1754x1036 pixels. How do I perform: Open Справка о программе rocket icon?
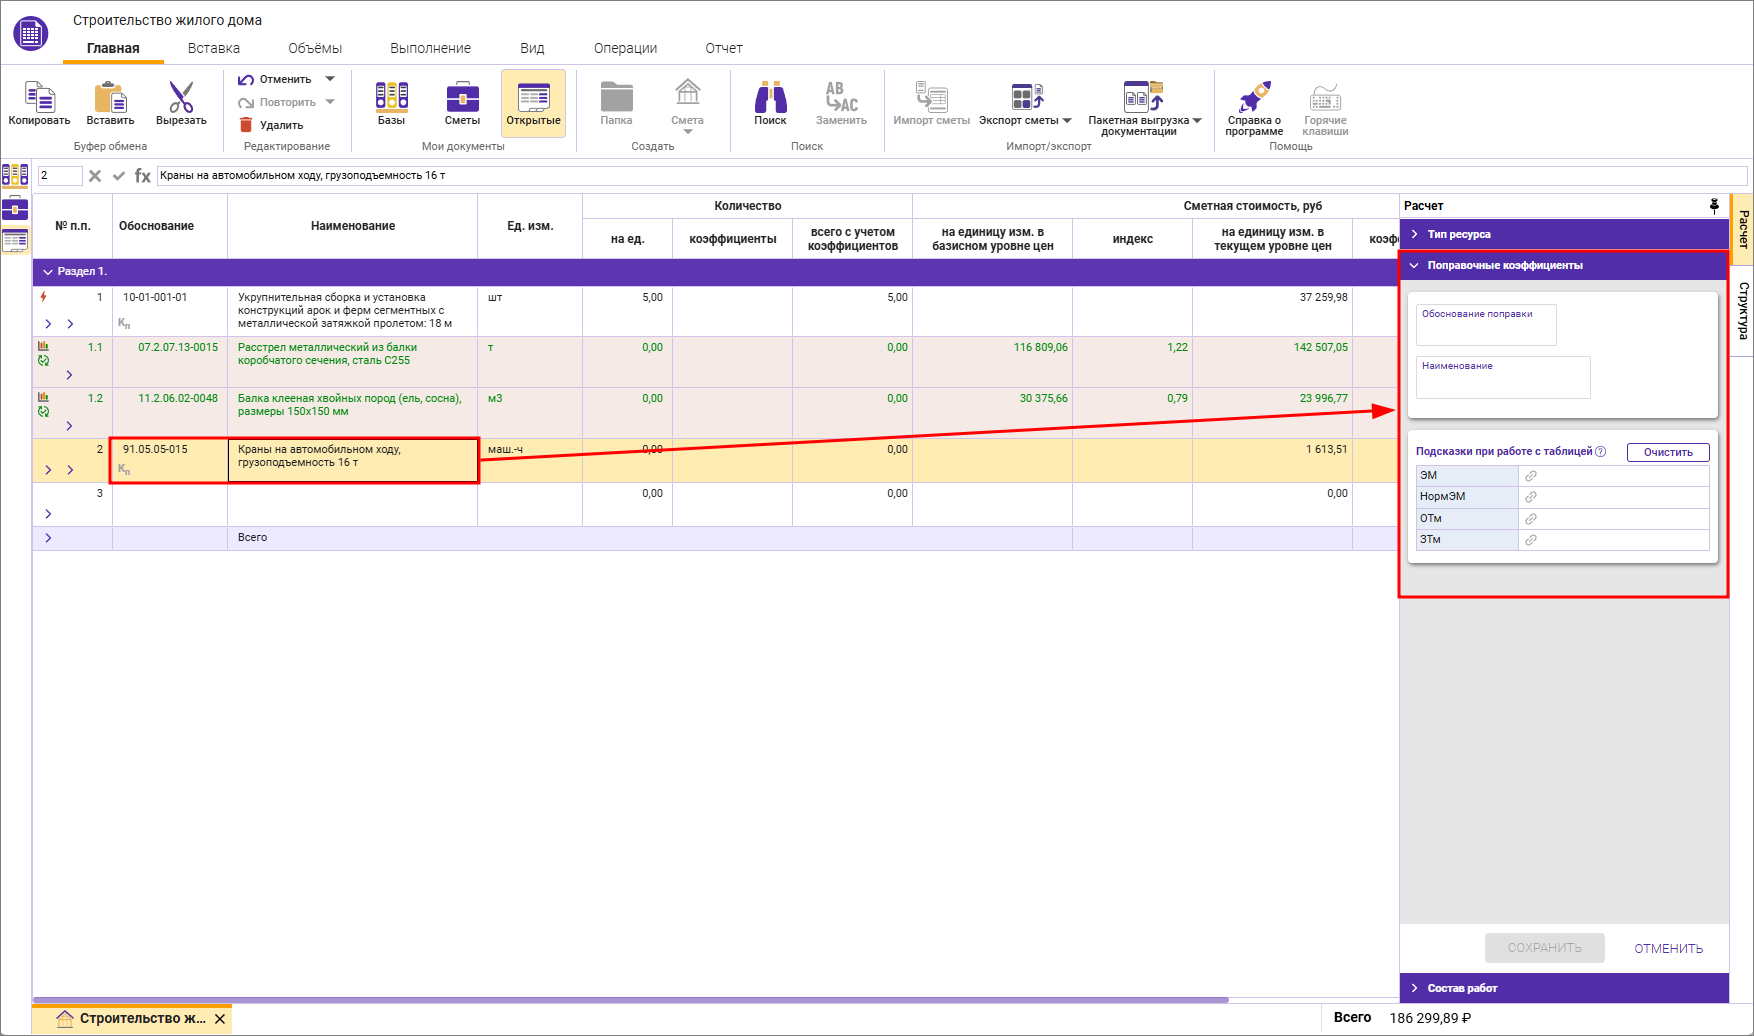[1254, 98]
